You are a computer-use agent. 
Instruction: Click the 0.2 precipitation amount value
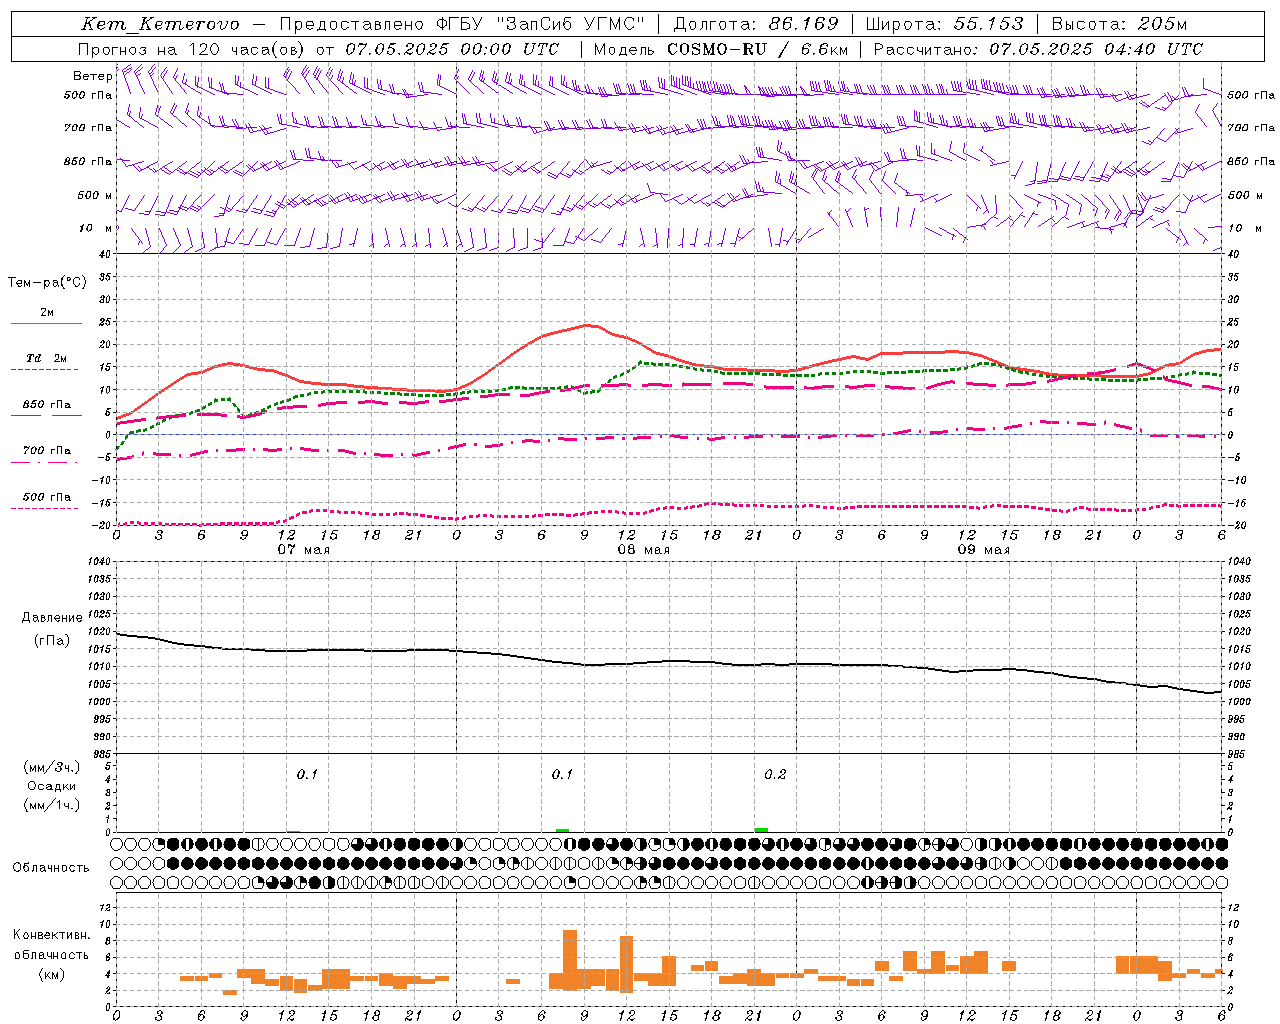point(775,775)
